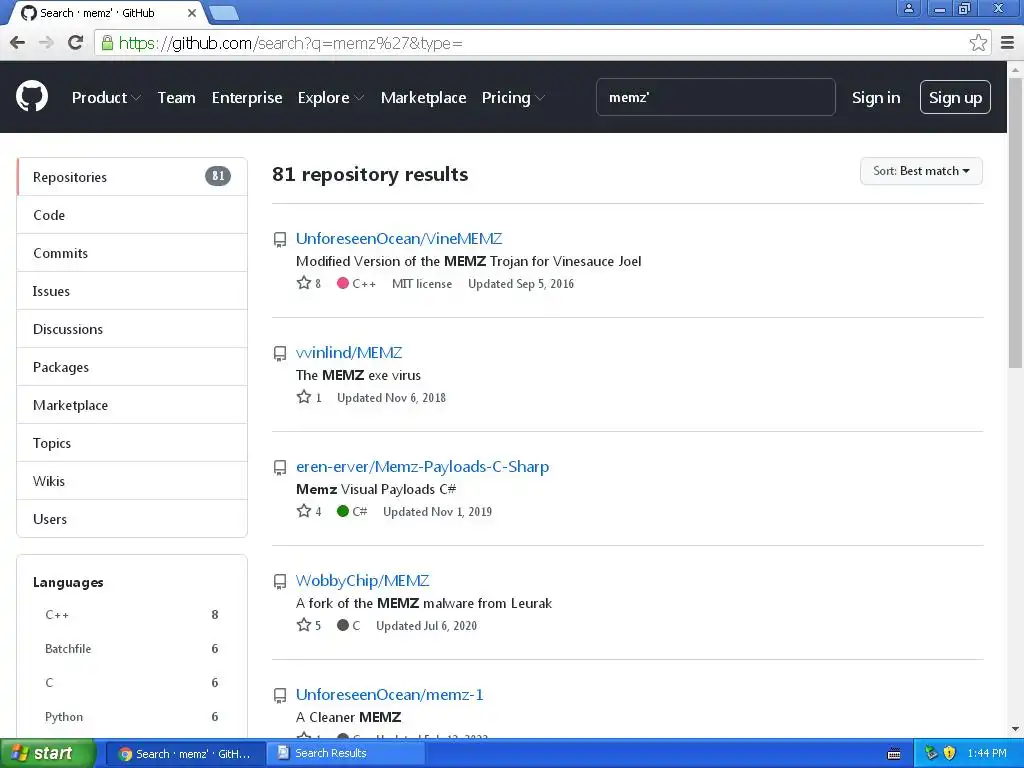
Task: Click the repo icon beside WobbyChip/MEMZ
Action: [x=280, y=581]
